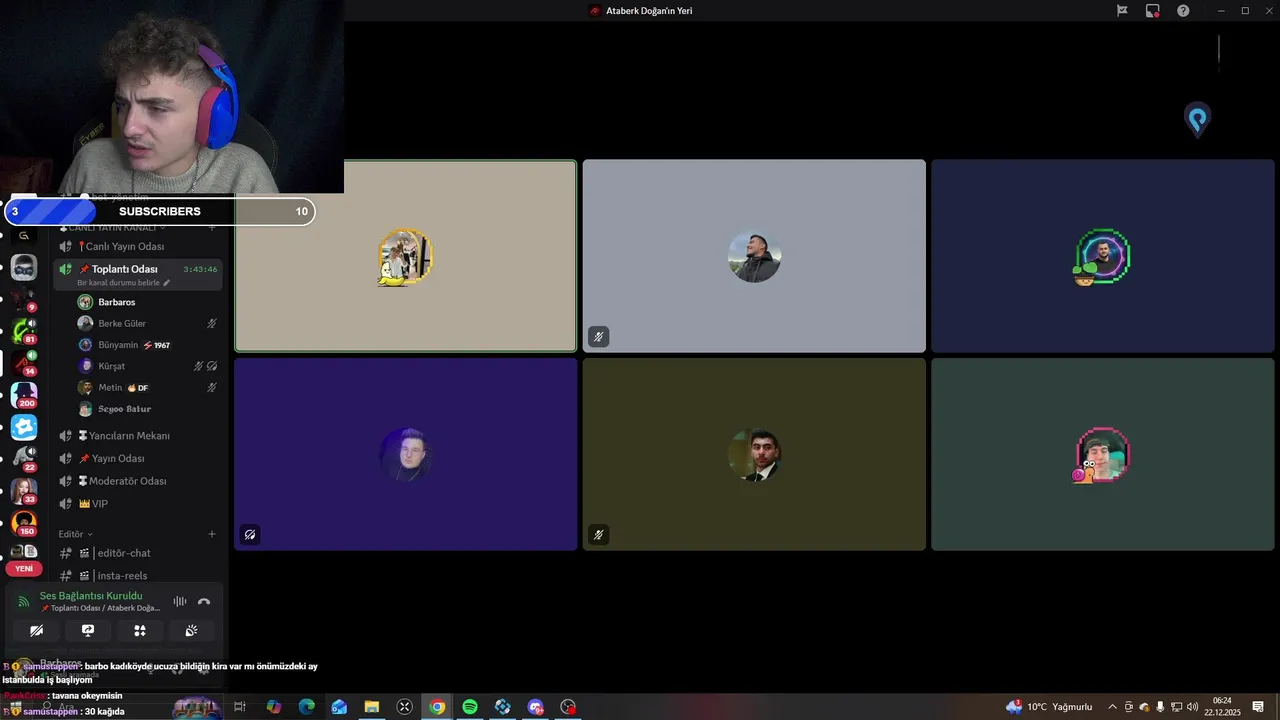
Task: Join Canlı Yayın Odası voice channel
Action: pyautogui.click(x=138, y=247)
